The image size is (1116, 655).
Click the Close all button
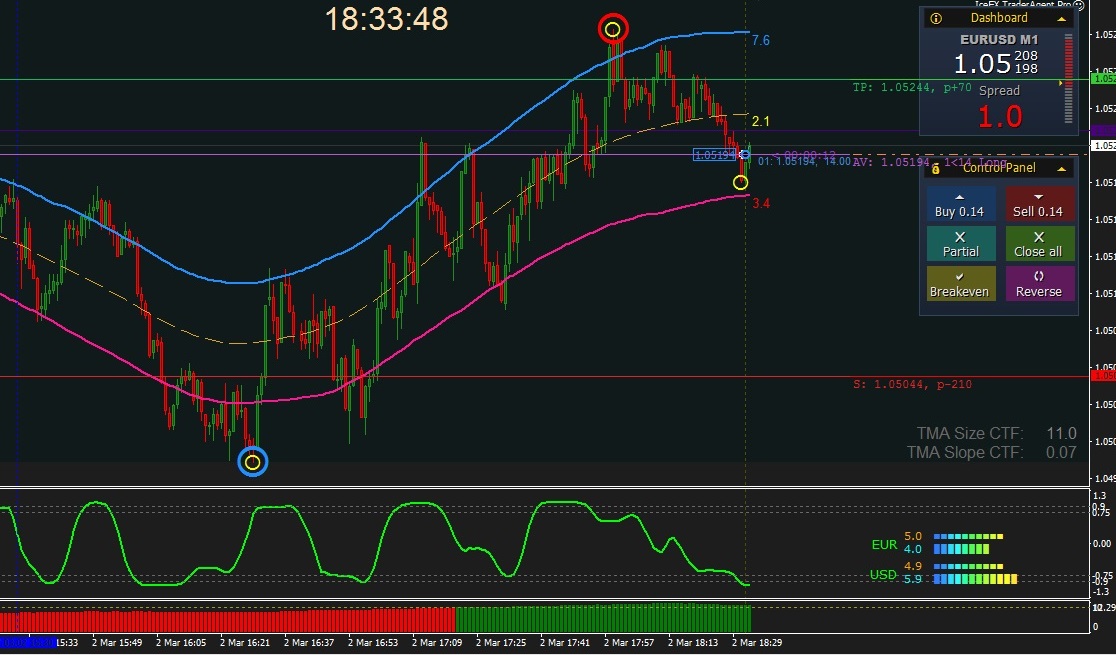coord(1039,244)
